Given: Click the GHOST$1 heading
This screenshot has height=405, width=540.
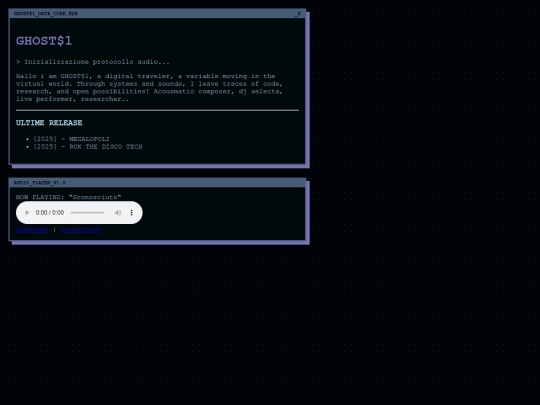Looking at the screenshot, I should pyautogui.click(x=44, y=41).
